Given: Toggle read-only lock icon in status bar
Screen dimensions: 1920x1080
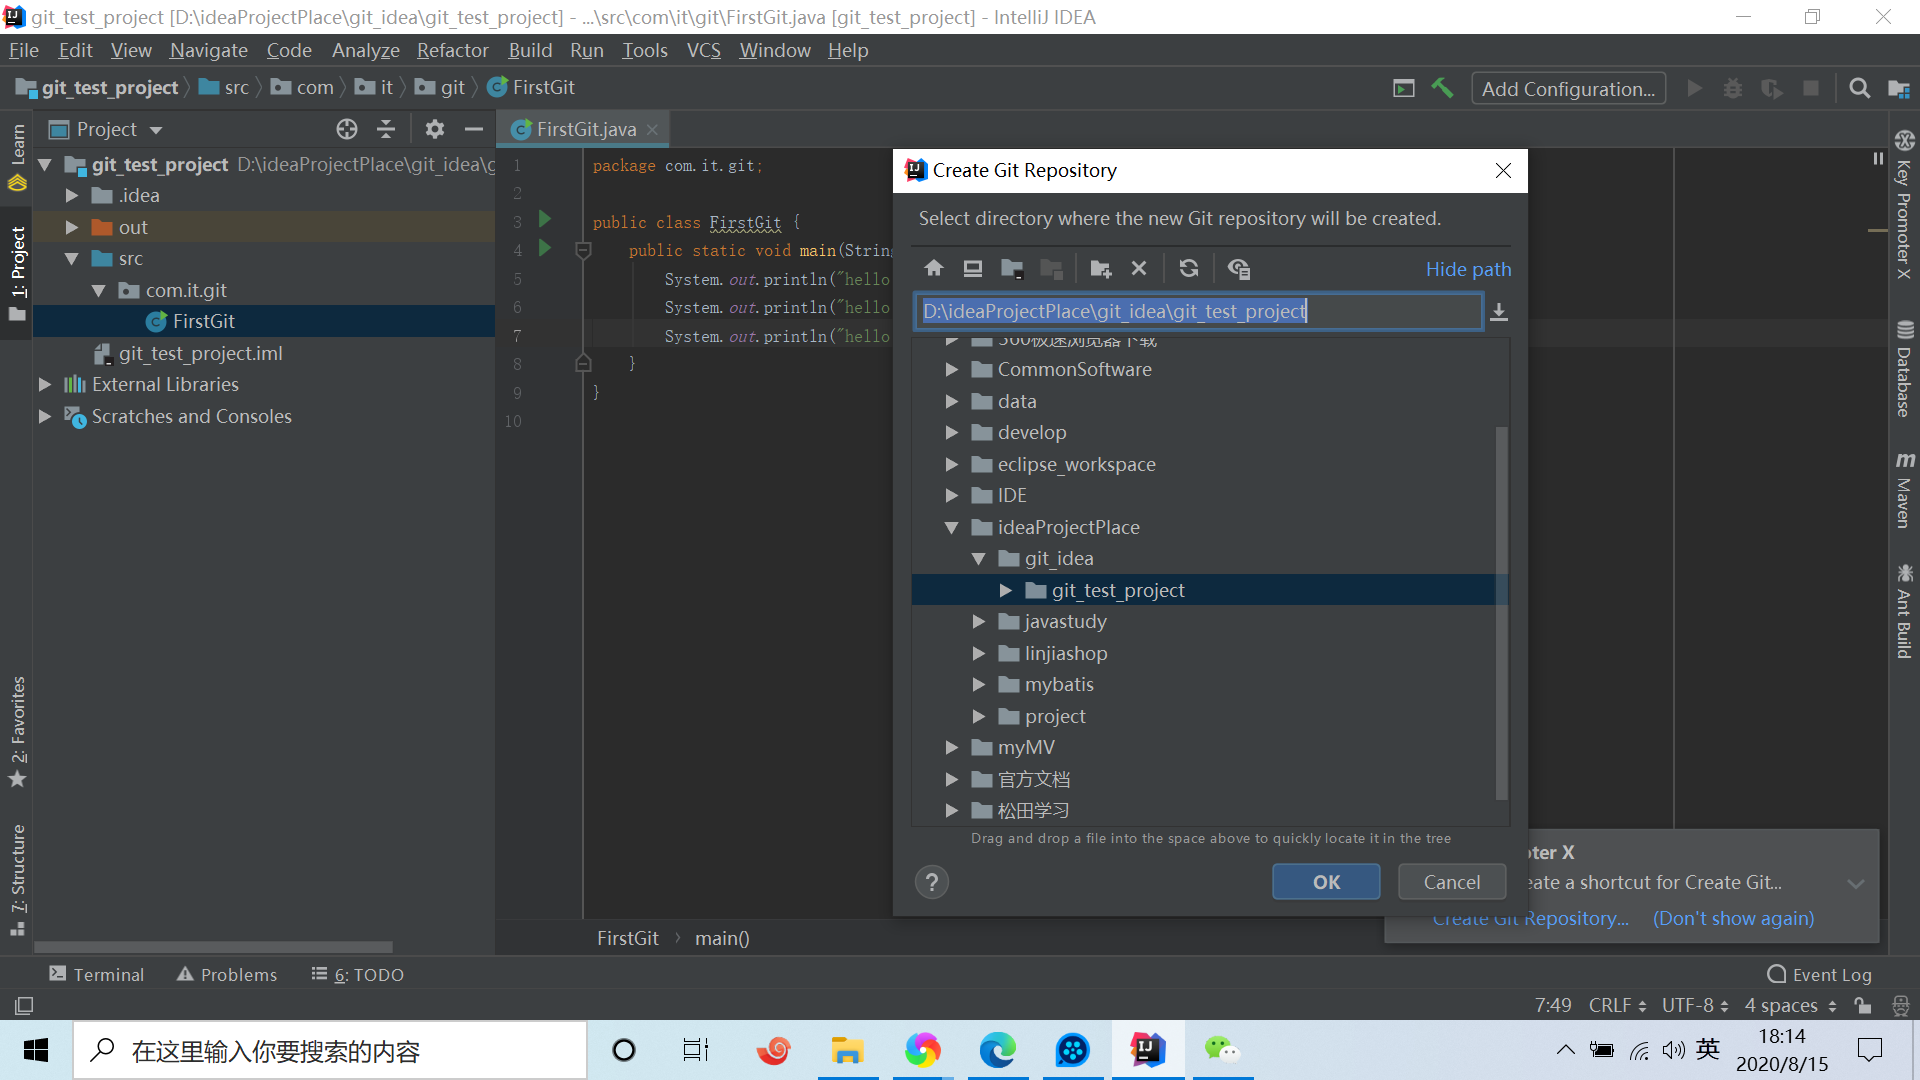Looking at the screenshot, I should [1862, 1005].
